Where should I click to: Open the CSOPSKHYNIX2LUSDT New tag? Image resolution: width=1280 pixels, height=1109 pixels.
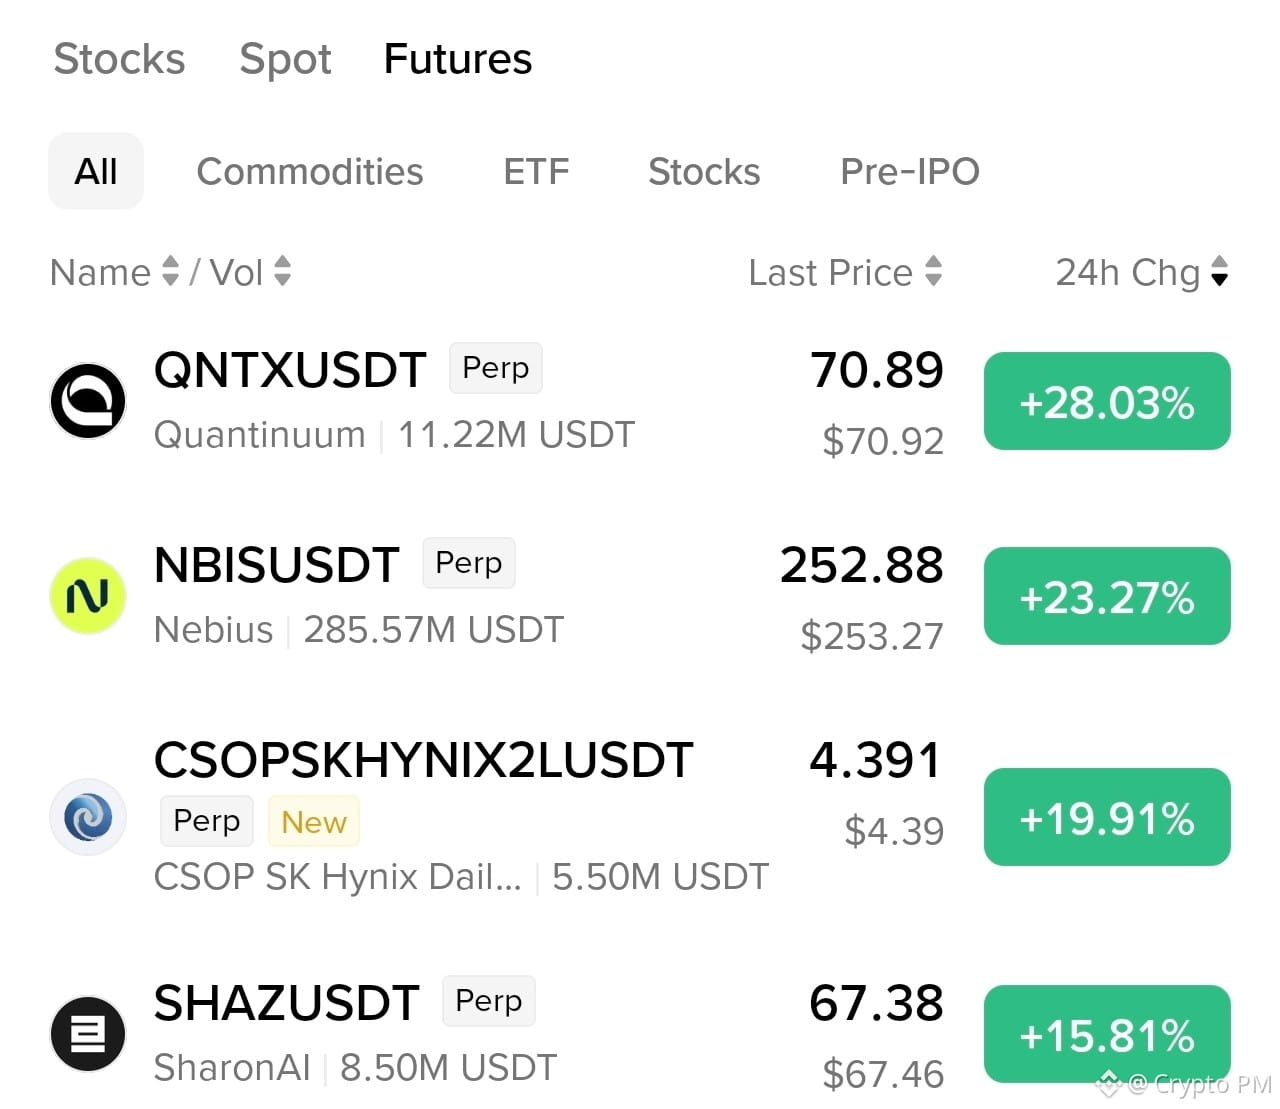314,821
